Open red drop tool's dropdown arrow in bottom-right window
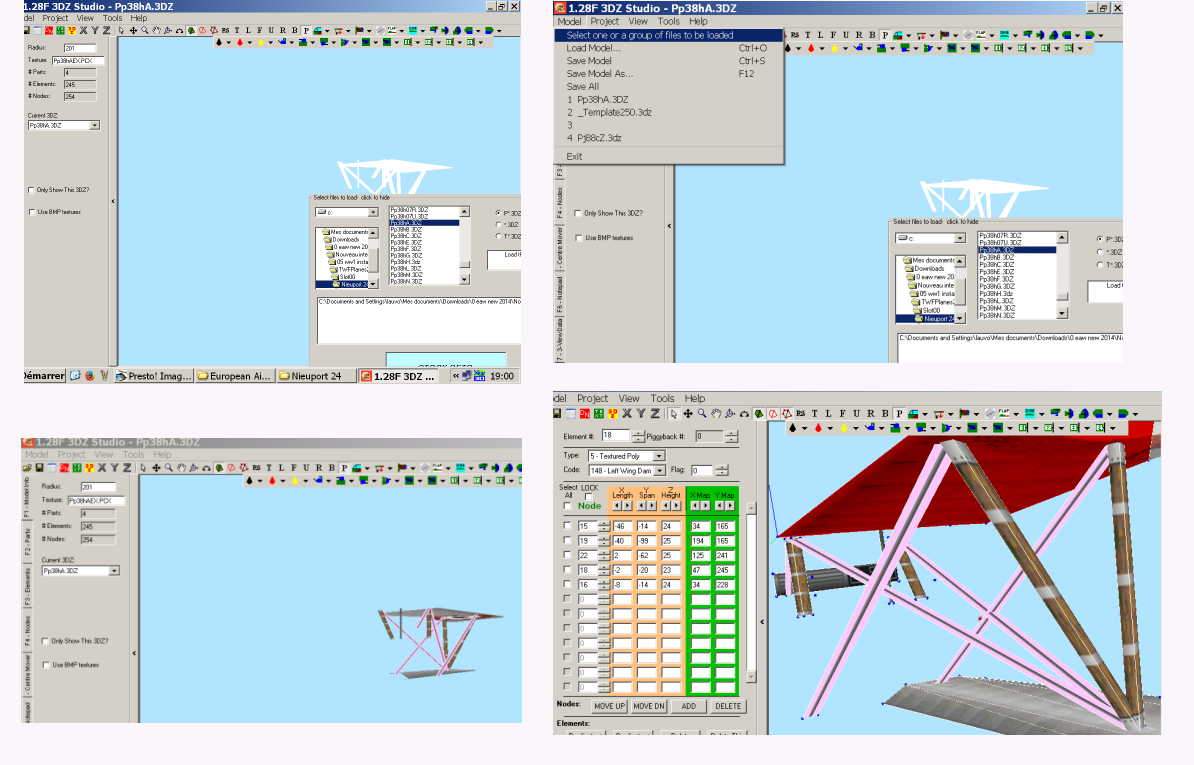Screen dimensions: 1194x765 coord(828,429)
